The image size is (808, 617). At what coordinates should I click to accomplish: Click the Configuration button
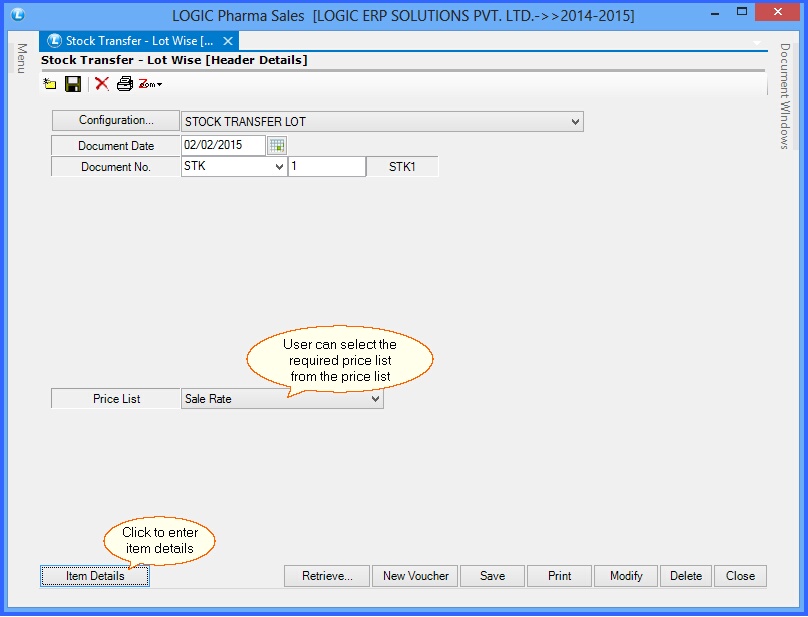114,121
